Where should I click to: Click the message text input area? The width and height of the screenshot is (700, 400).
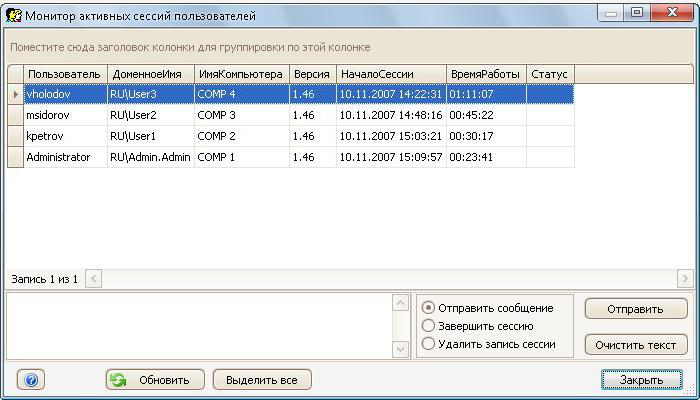[199, 326]
